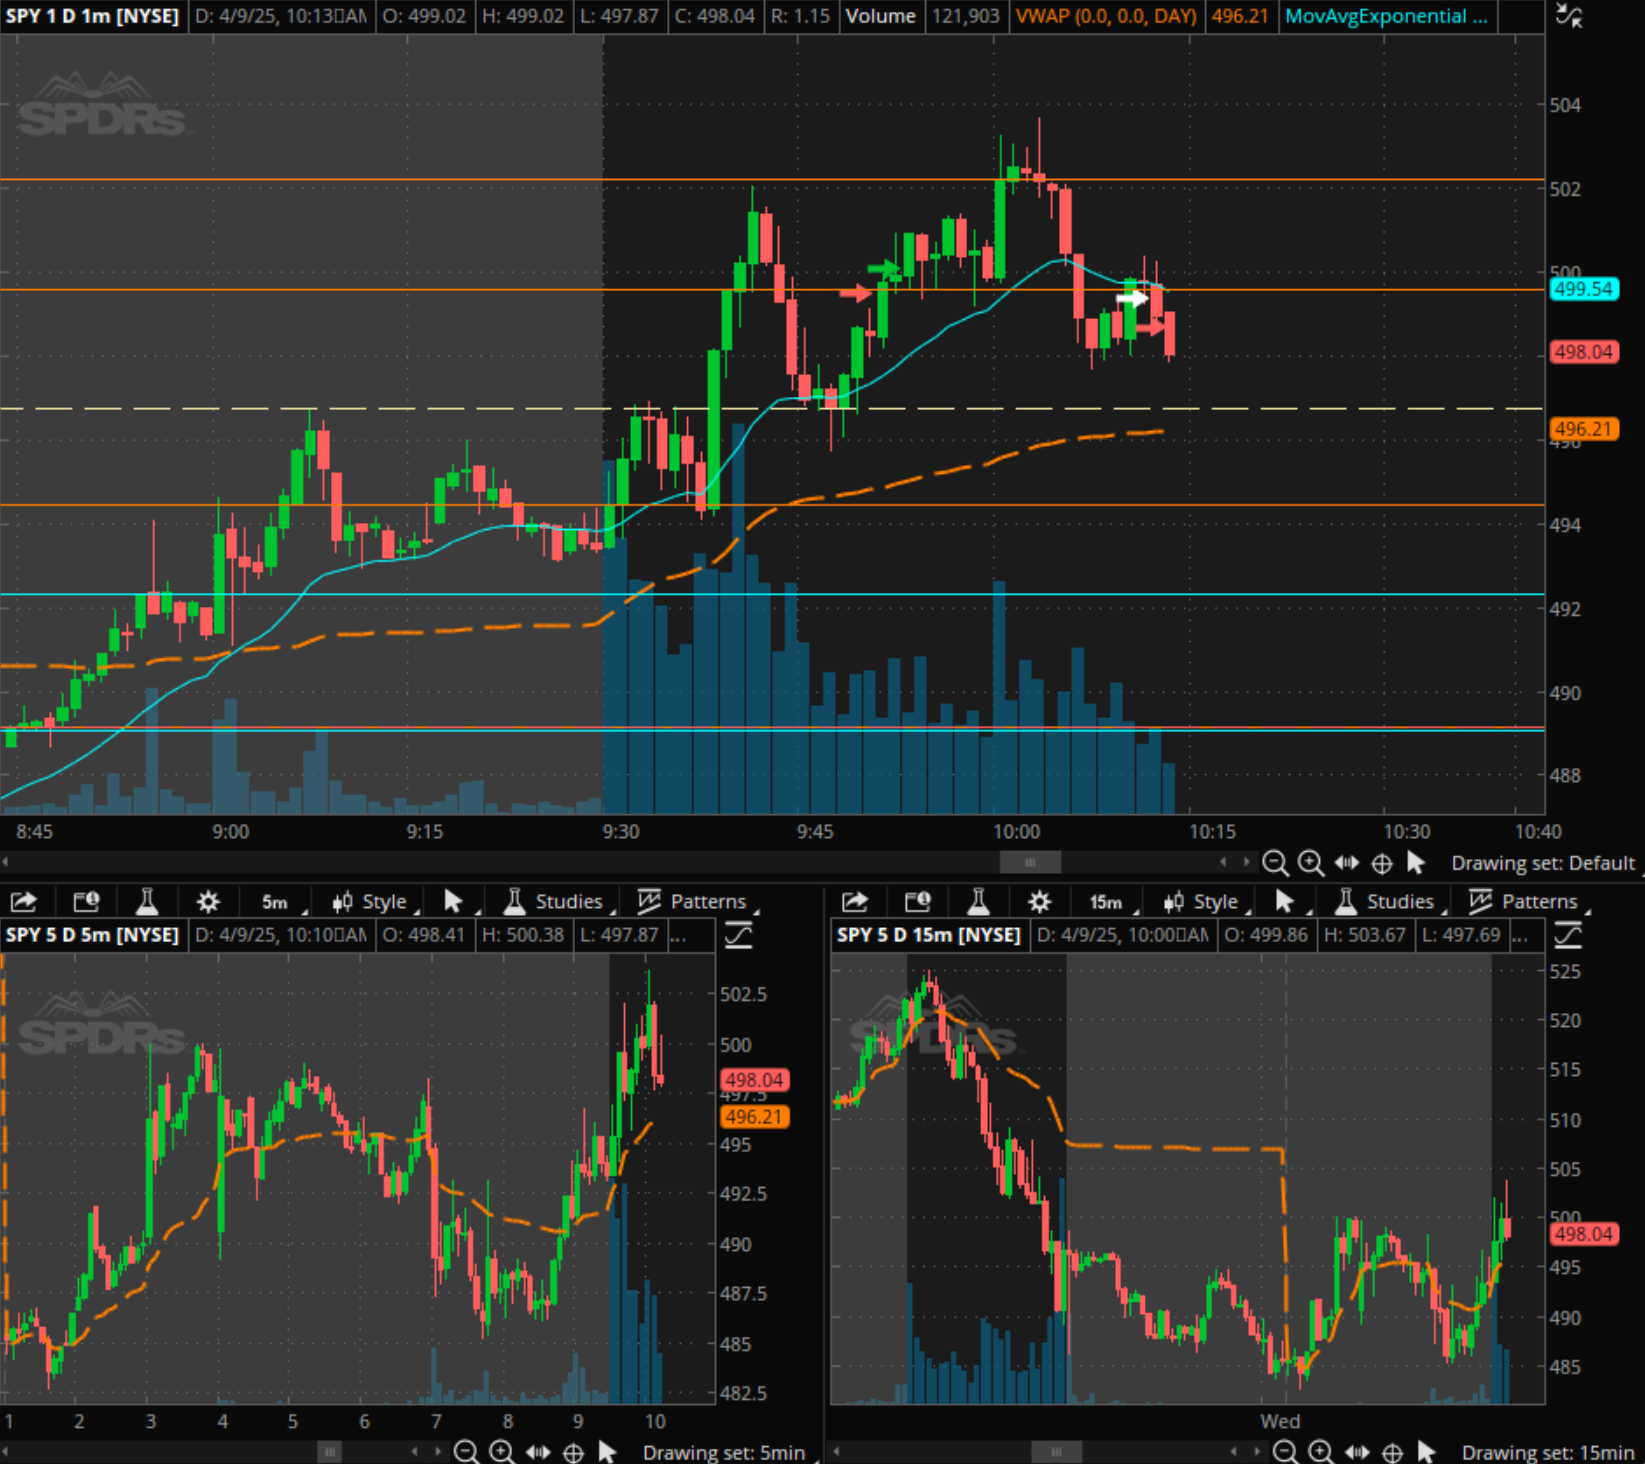Click the 'Drawing set: Default' selector

(x=1542, y=863)
